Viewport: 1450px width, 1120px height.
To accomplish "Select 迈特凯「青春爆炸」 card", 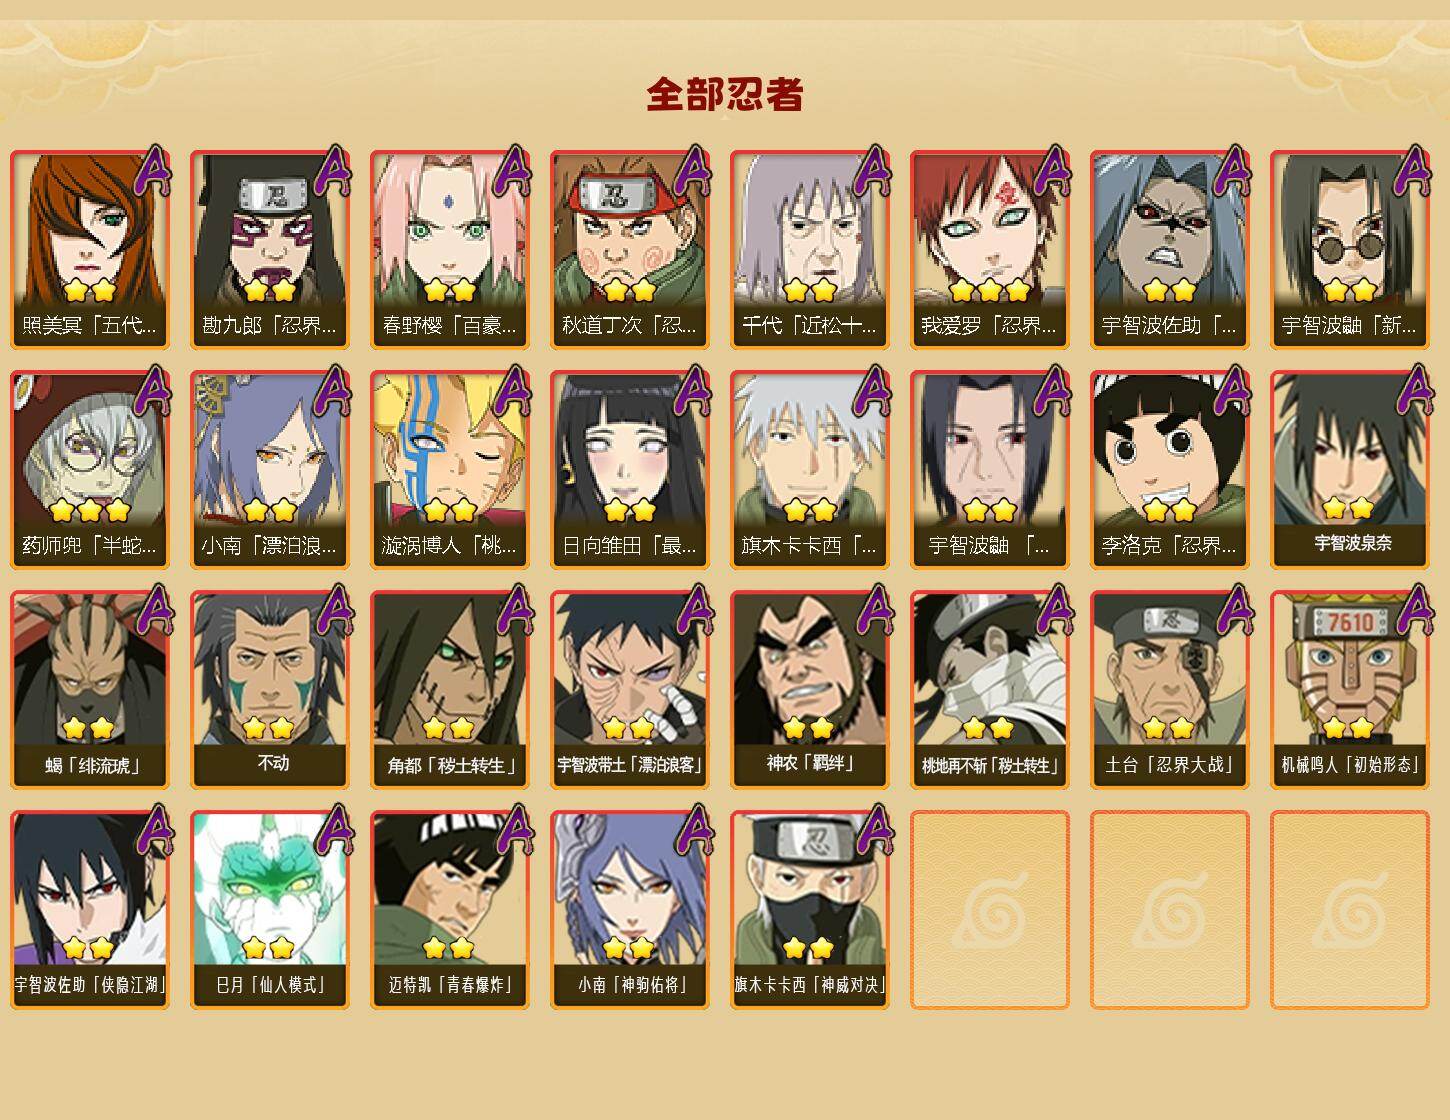I will 450,910.
